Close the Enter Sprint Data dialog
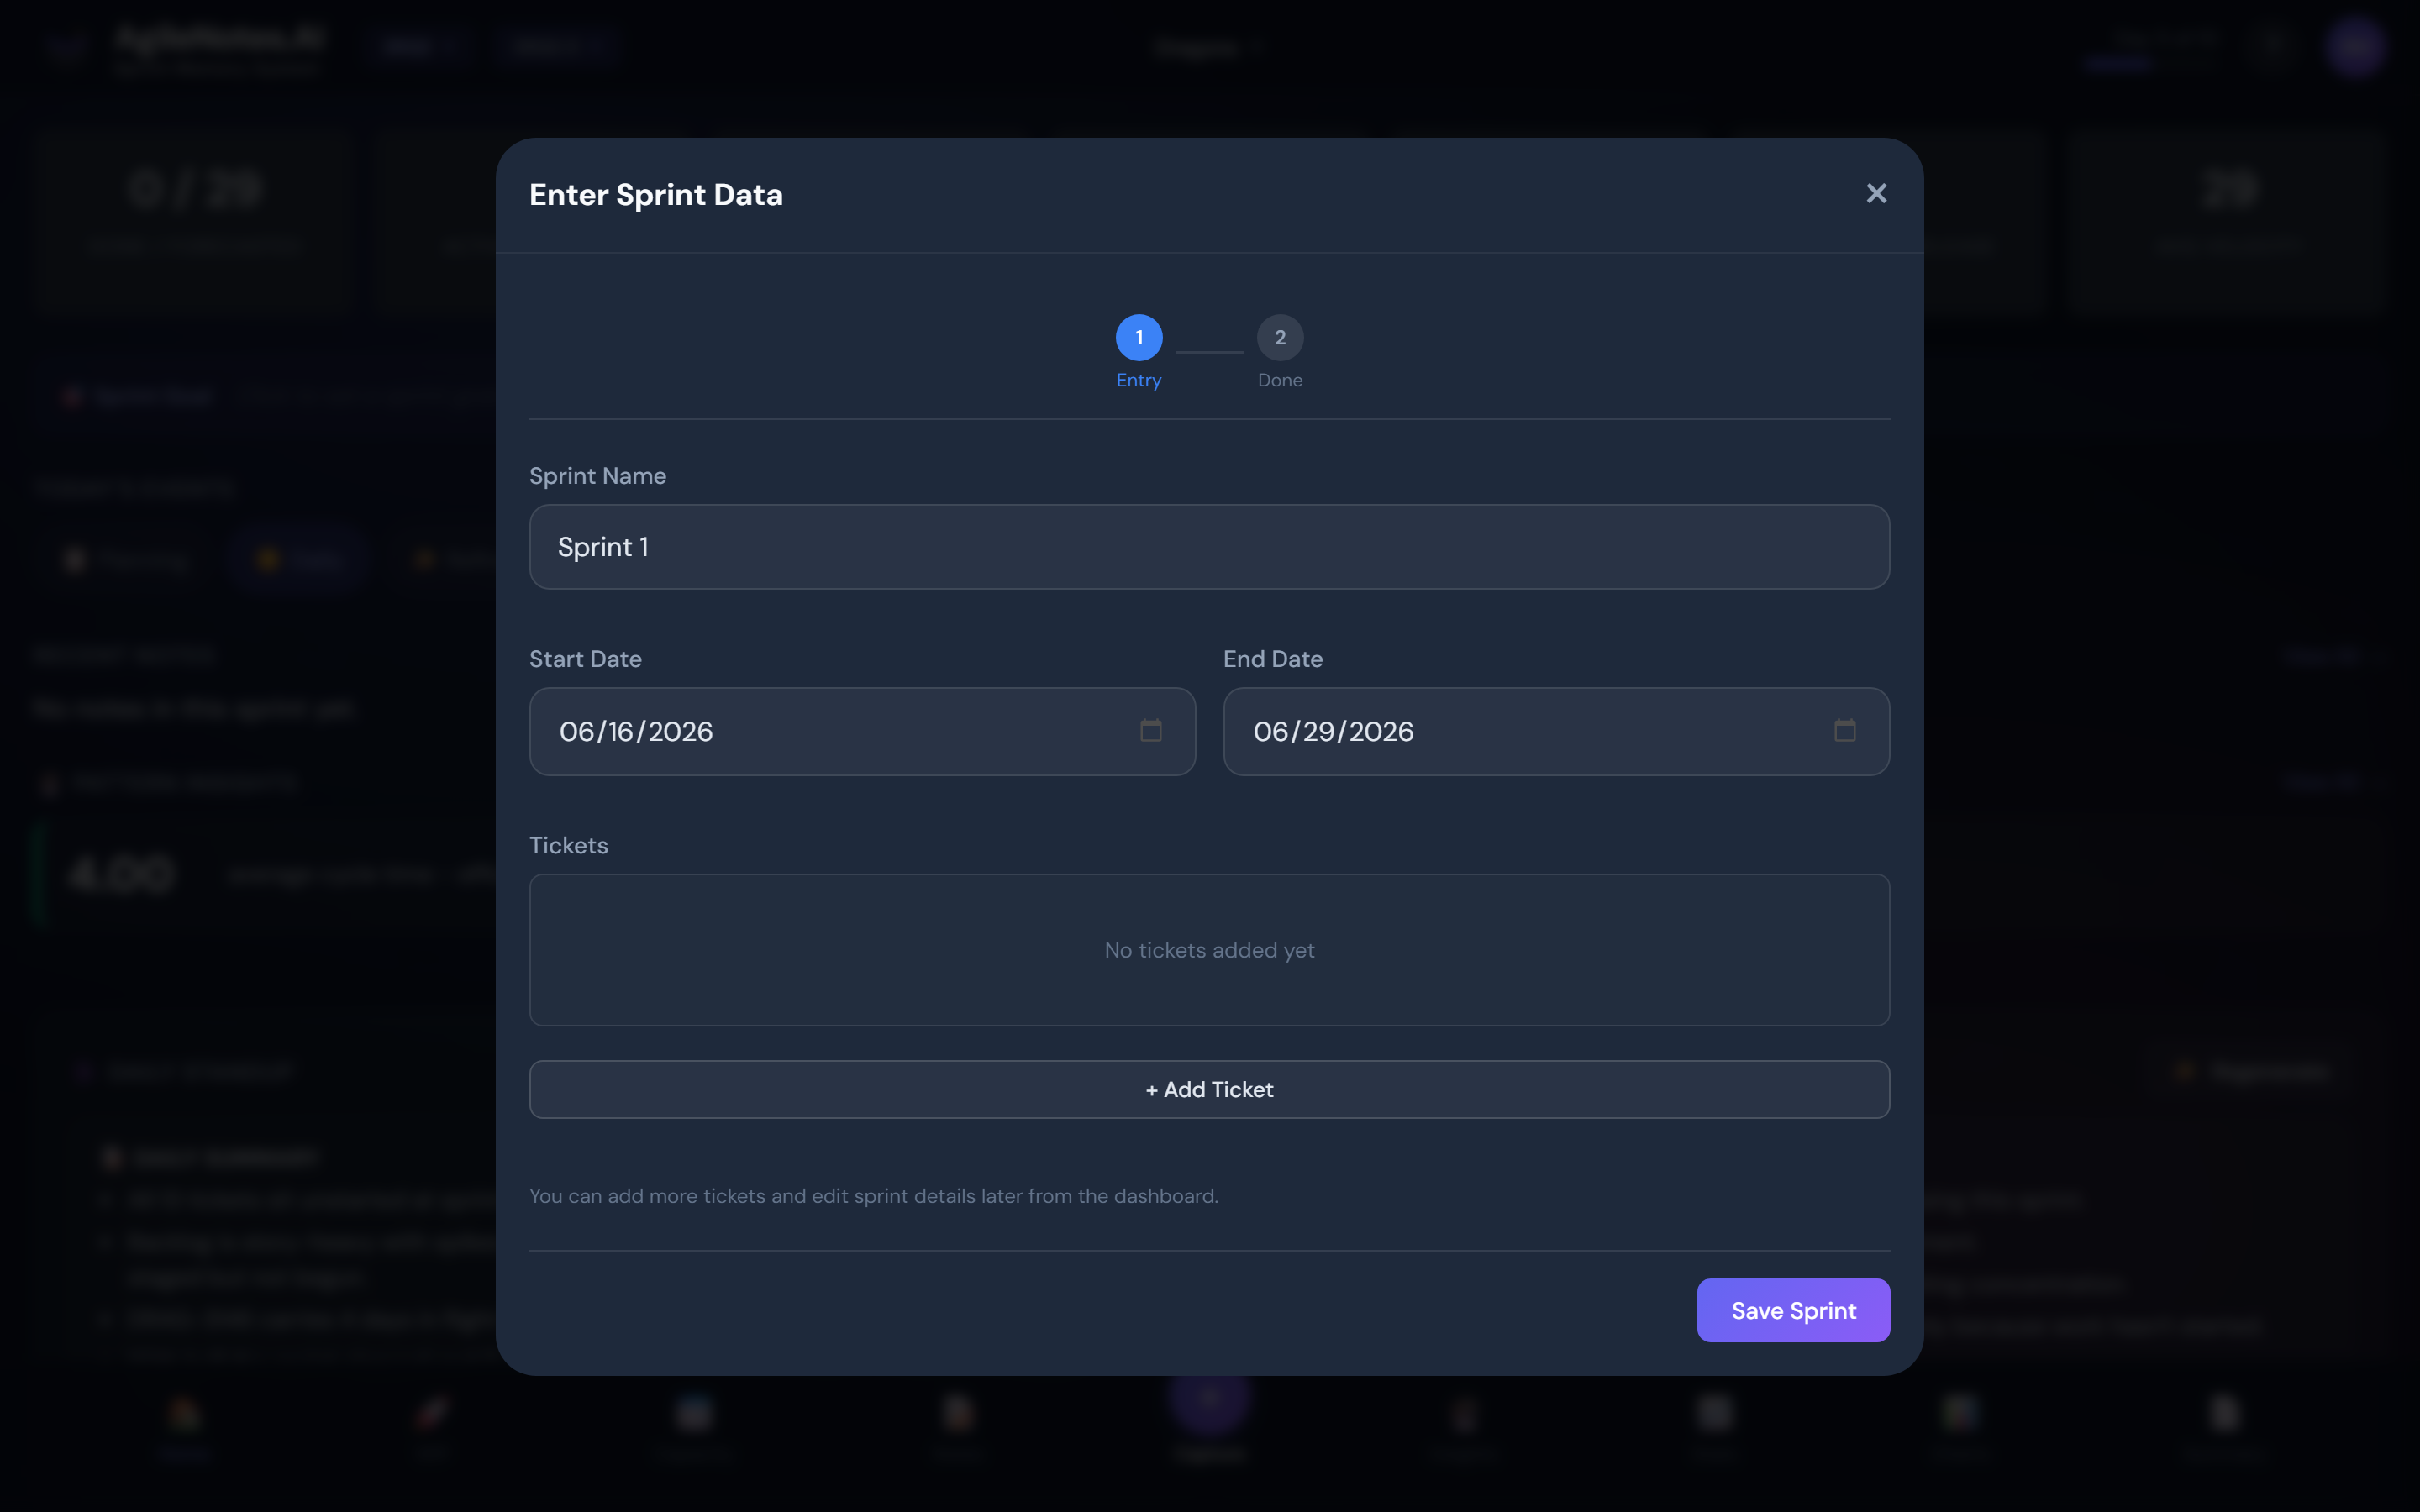 [1876, 193]
